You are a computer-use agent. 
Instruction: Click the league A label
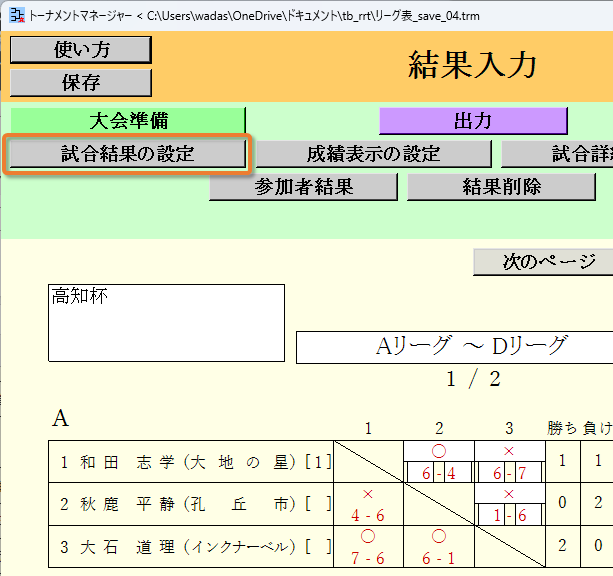(61, 418)
